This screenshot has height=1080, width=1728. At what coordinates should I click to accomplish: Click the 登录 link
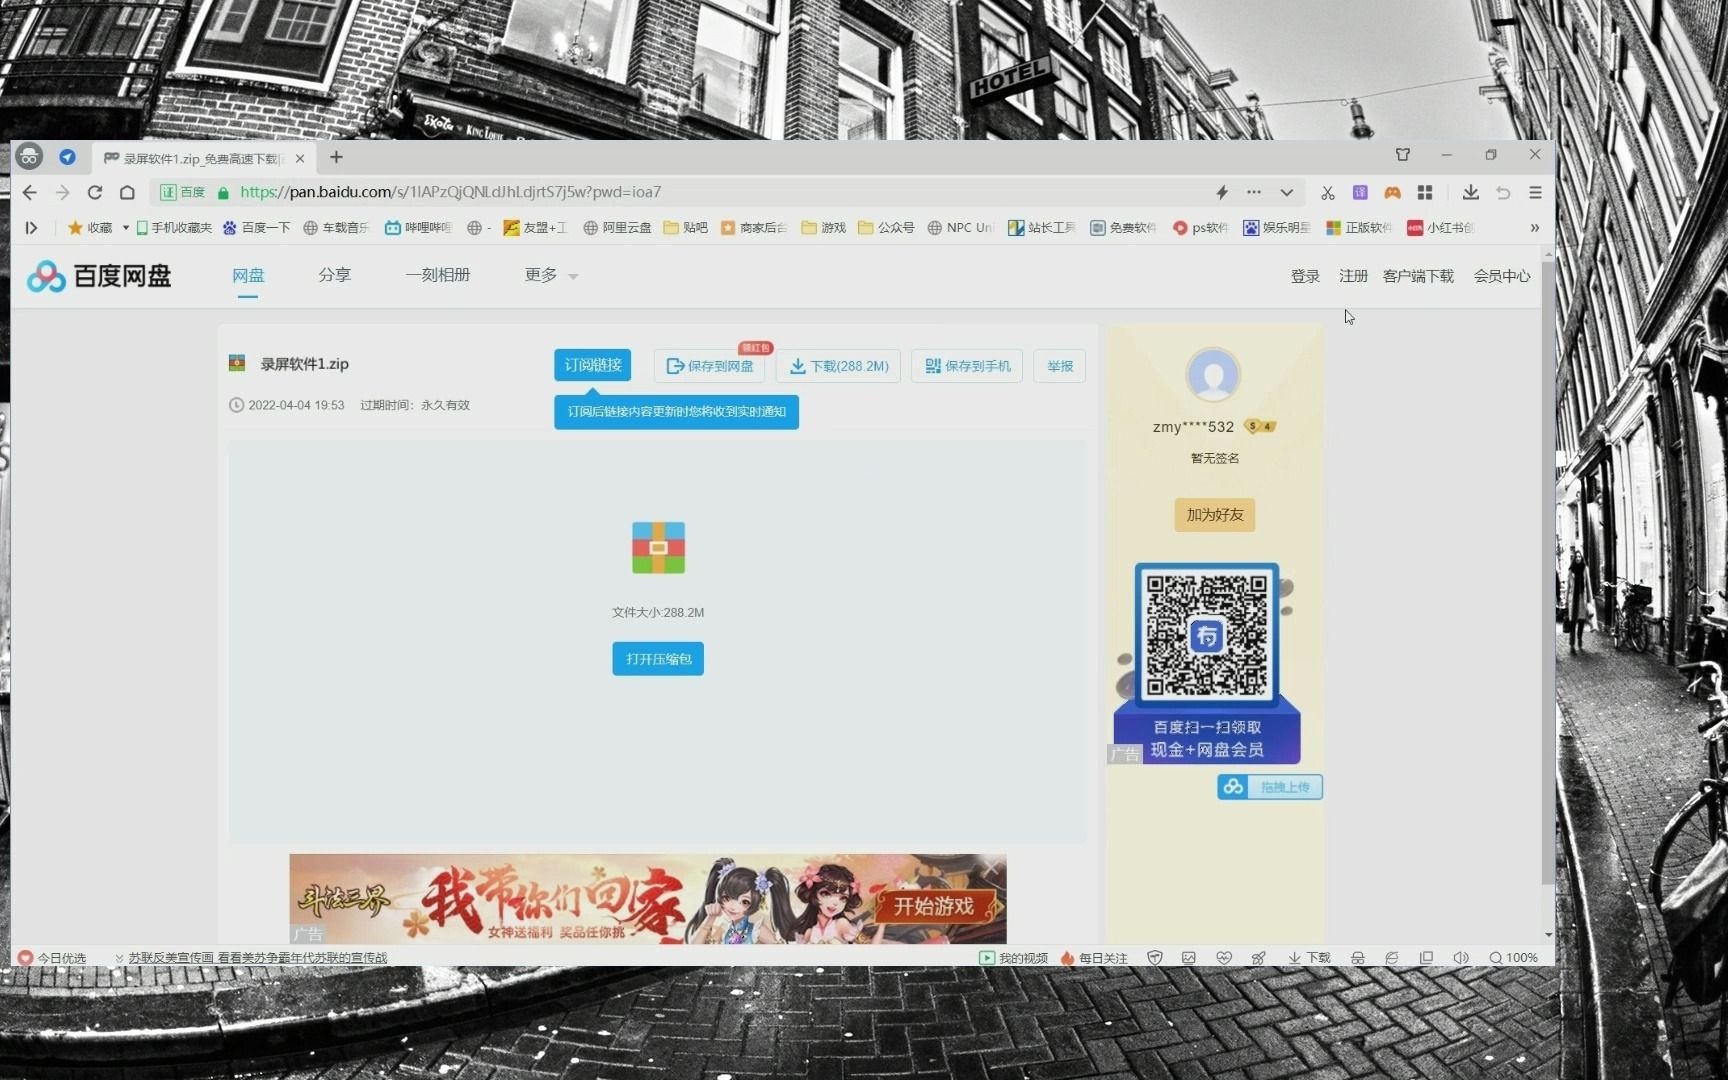pos(1305,276)
